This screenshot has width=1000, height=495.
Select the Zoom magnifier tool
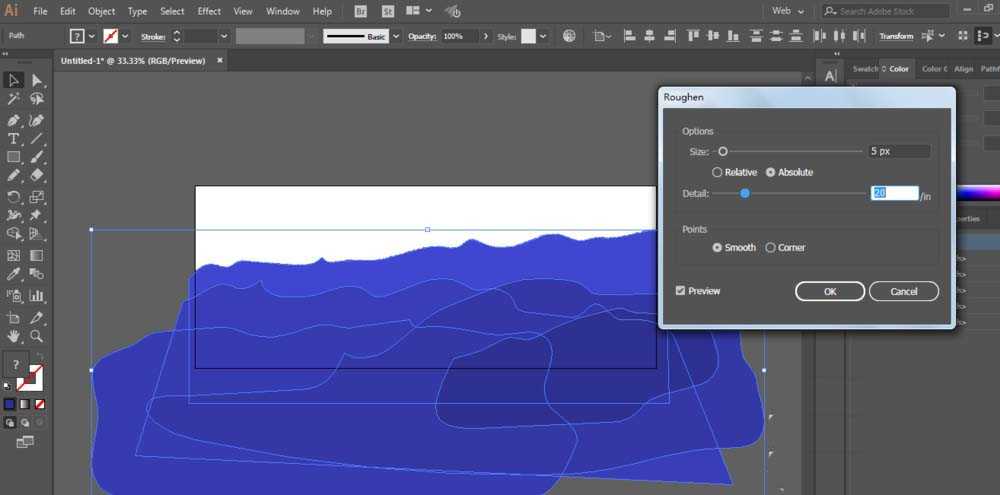[x=37, y=336]
